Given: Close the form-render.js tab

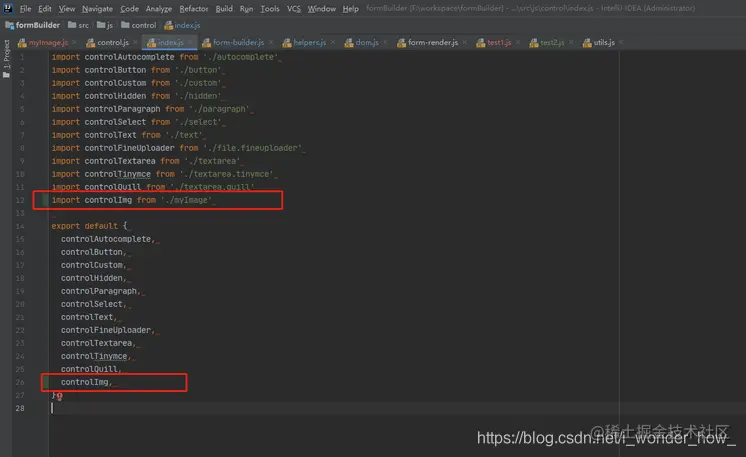Looking at the screenshot, I should [x=464, y=42].
